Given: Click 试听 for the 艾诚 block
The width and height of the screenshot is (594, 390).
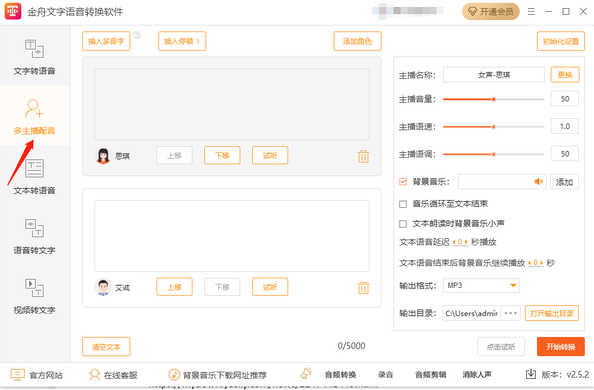Looking at the screenshot, I should click(270, 287).
